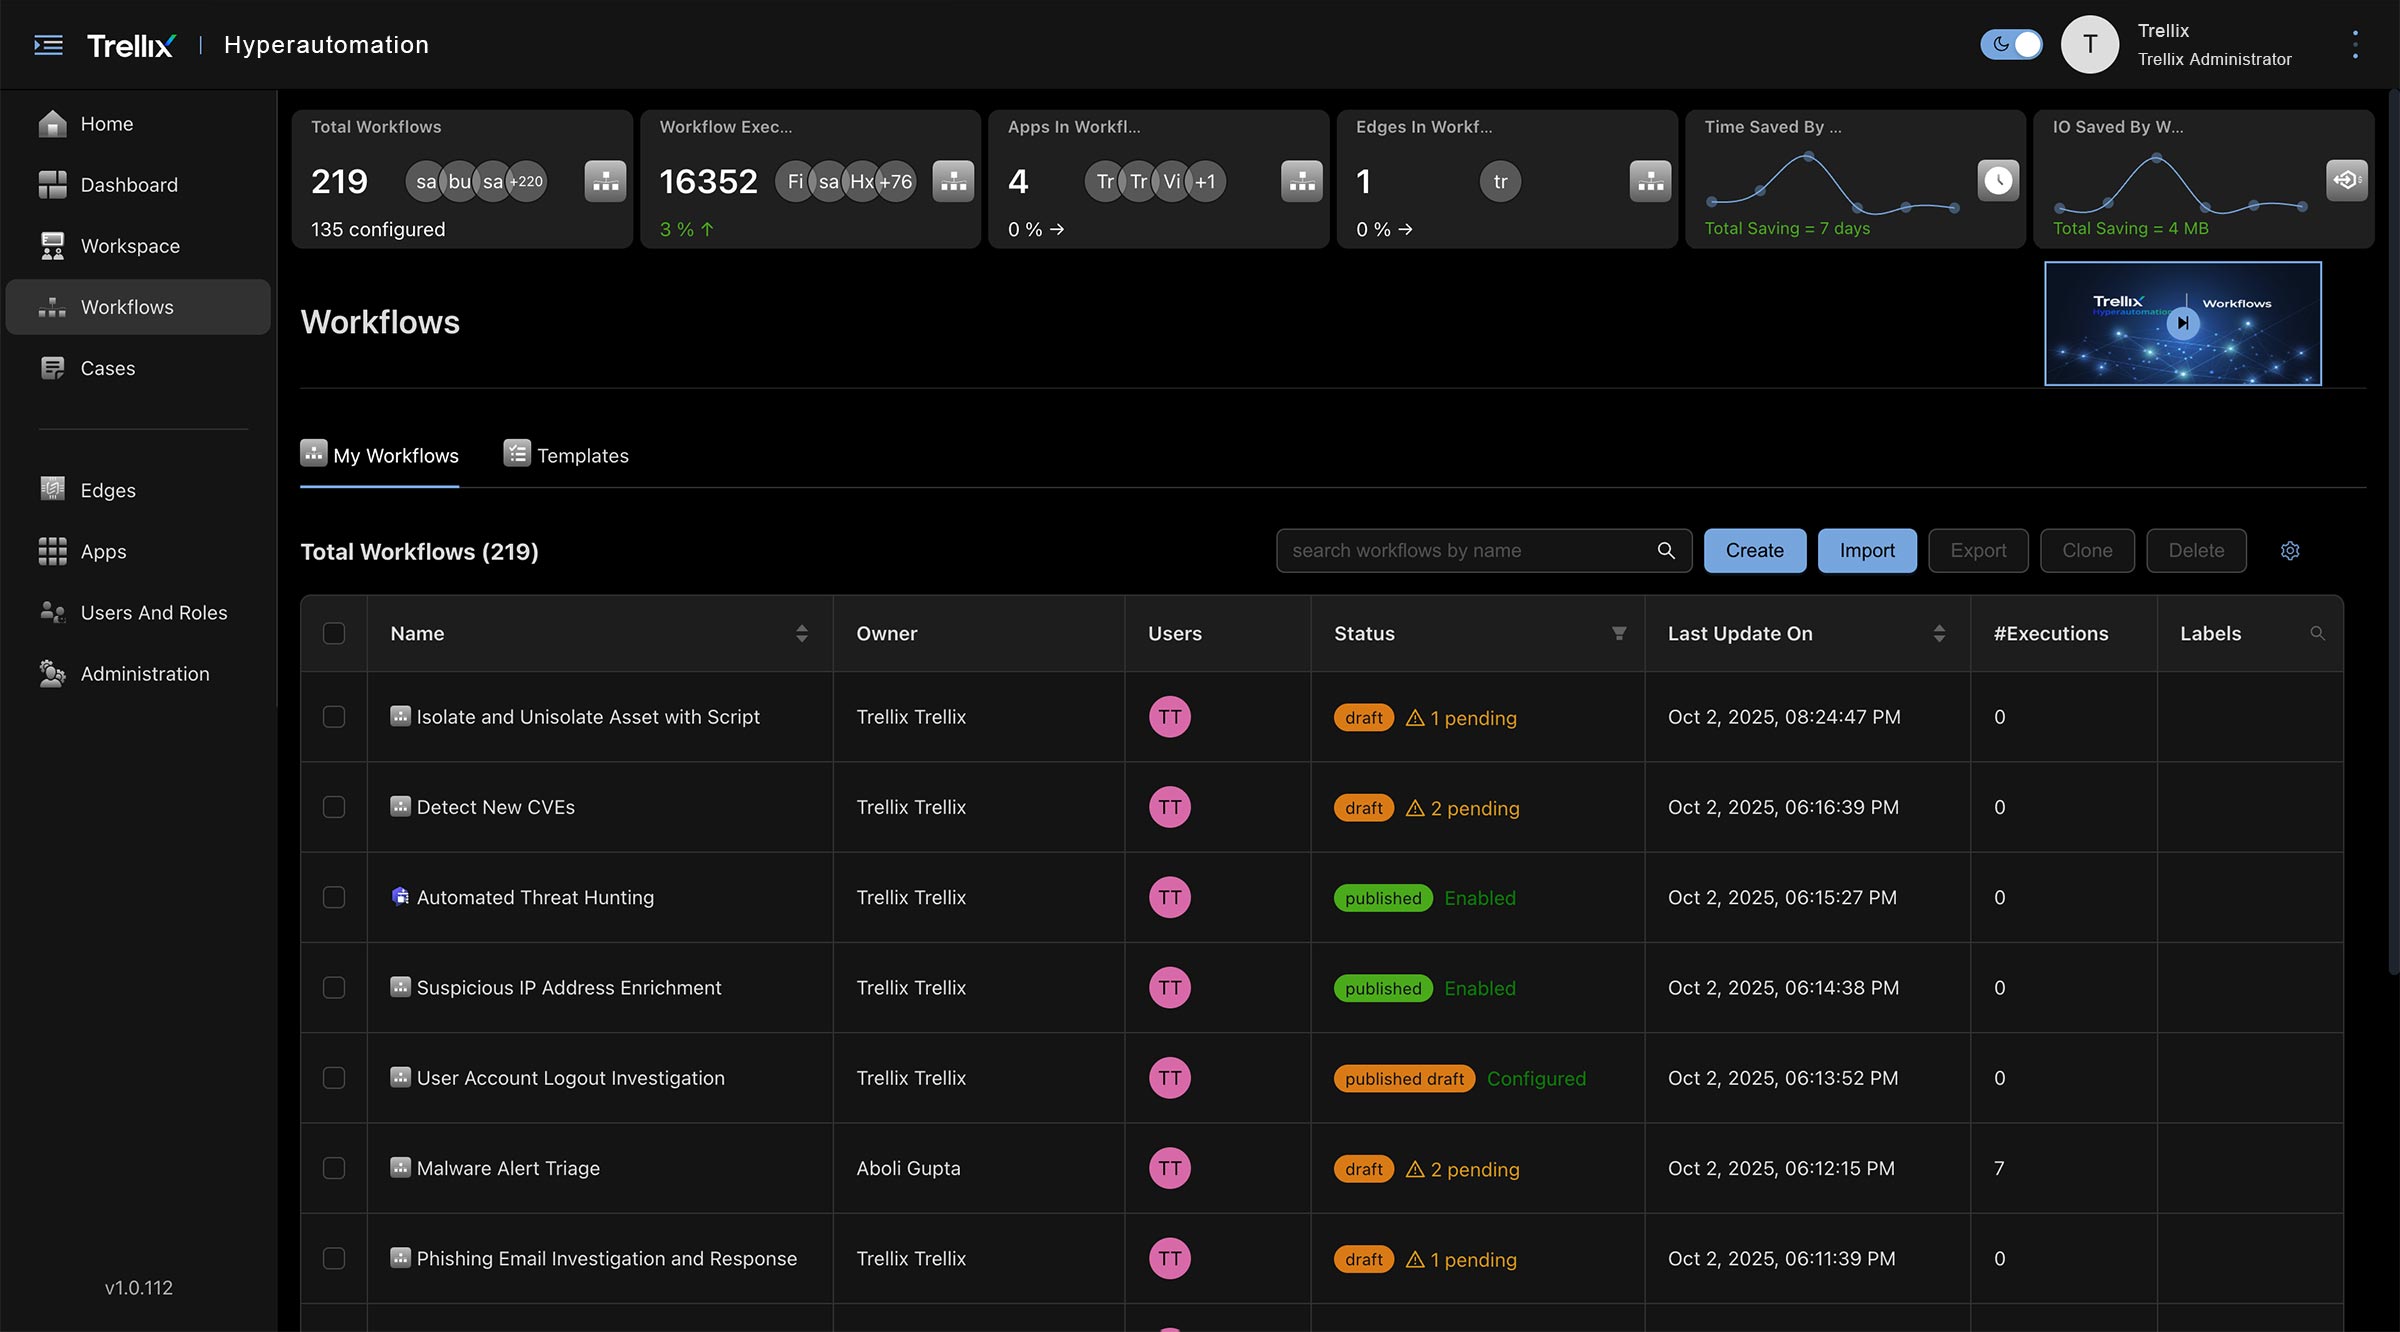Check the Detect New CVEs row checkbox
The width and height of the screenshot is (2400, 1332).
coord(334,807)
